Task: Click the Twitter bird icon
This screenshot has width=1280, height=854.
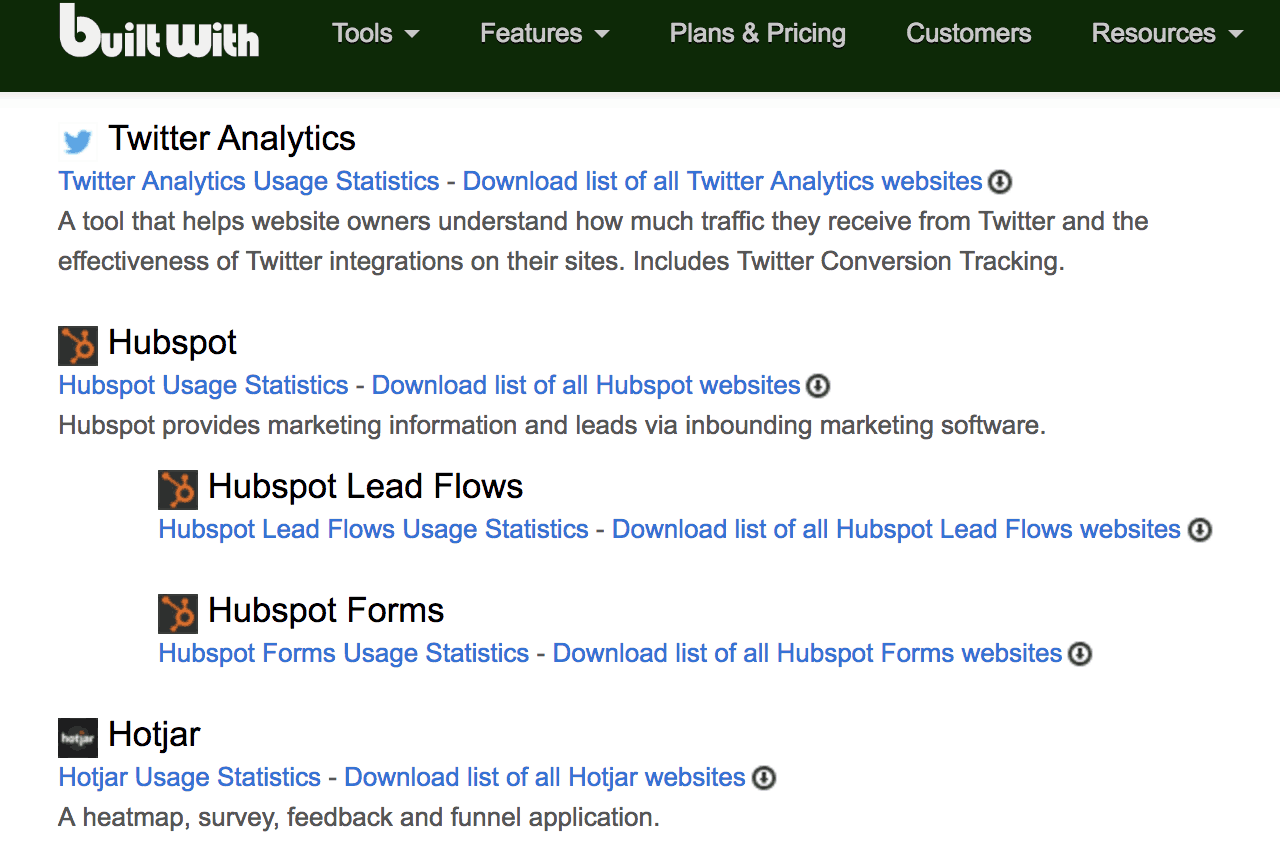Action: point(77,141)
